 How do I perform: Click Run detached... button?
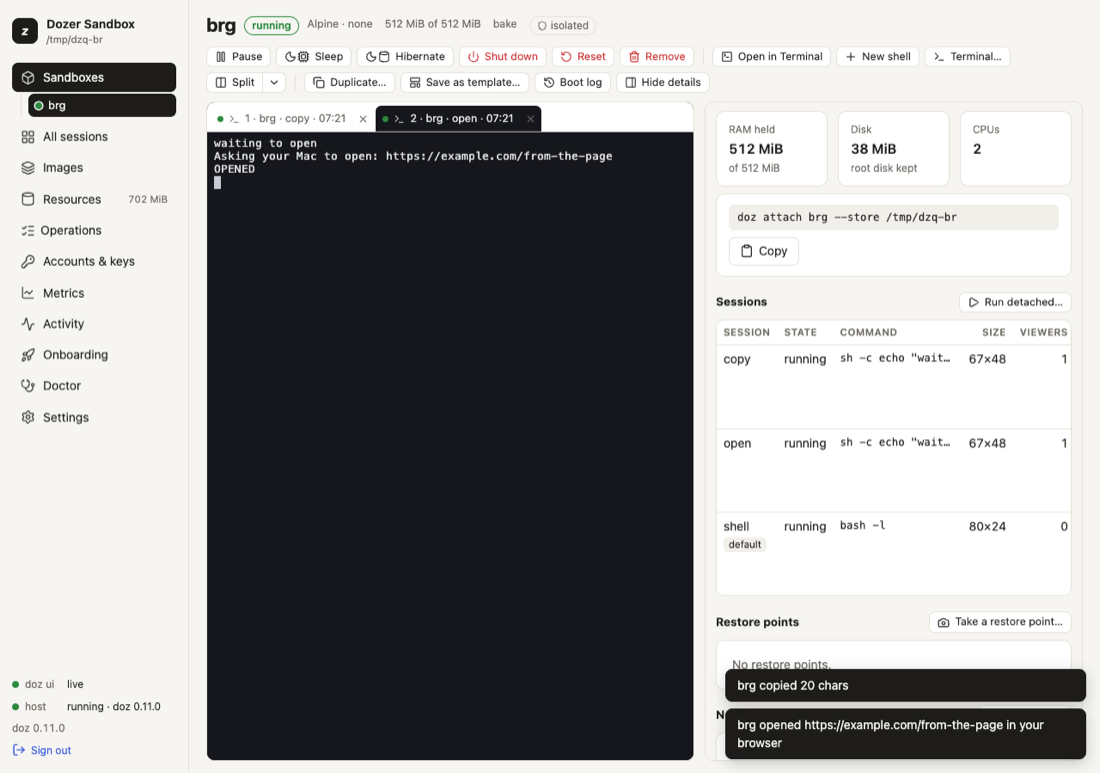point(1014,302)
